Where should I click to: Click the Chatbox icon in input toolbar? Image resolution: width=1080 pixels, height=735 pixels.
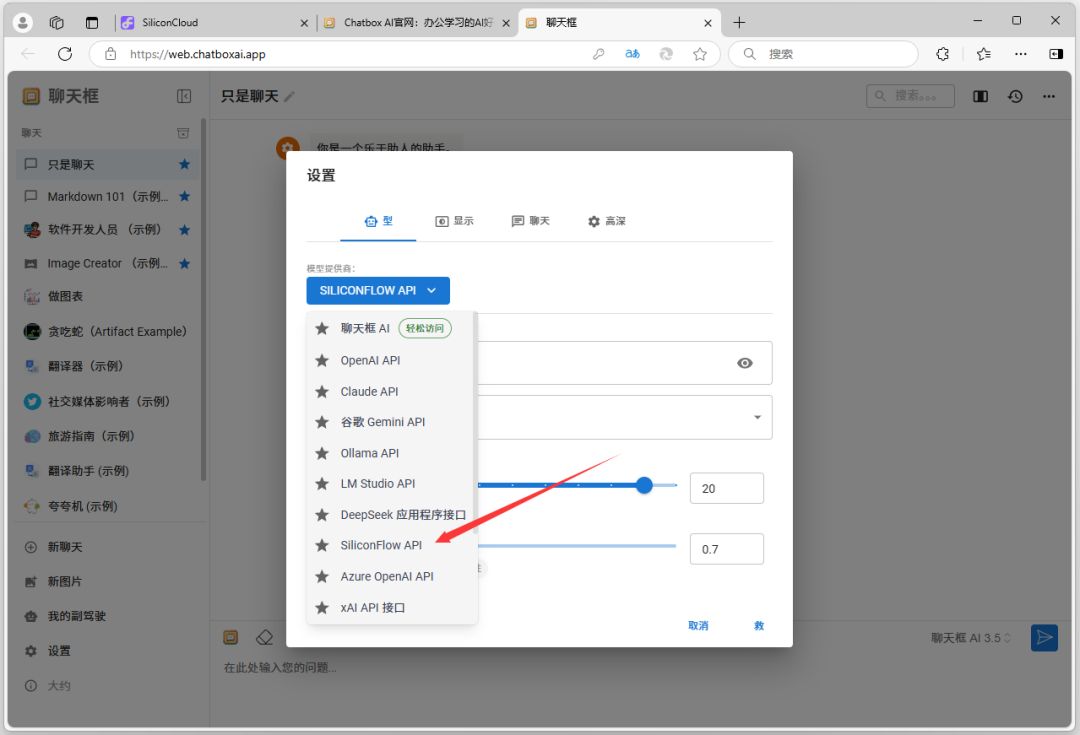231,638
